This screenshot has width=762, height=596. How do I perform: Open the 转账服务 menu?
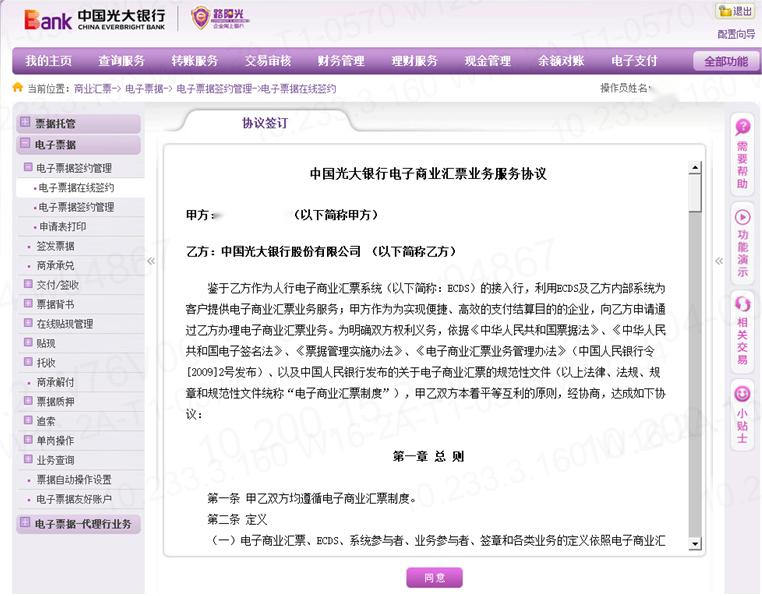pyautogui.click(x=194, y=61)
